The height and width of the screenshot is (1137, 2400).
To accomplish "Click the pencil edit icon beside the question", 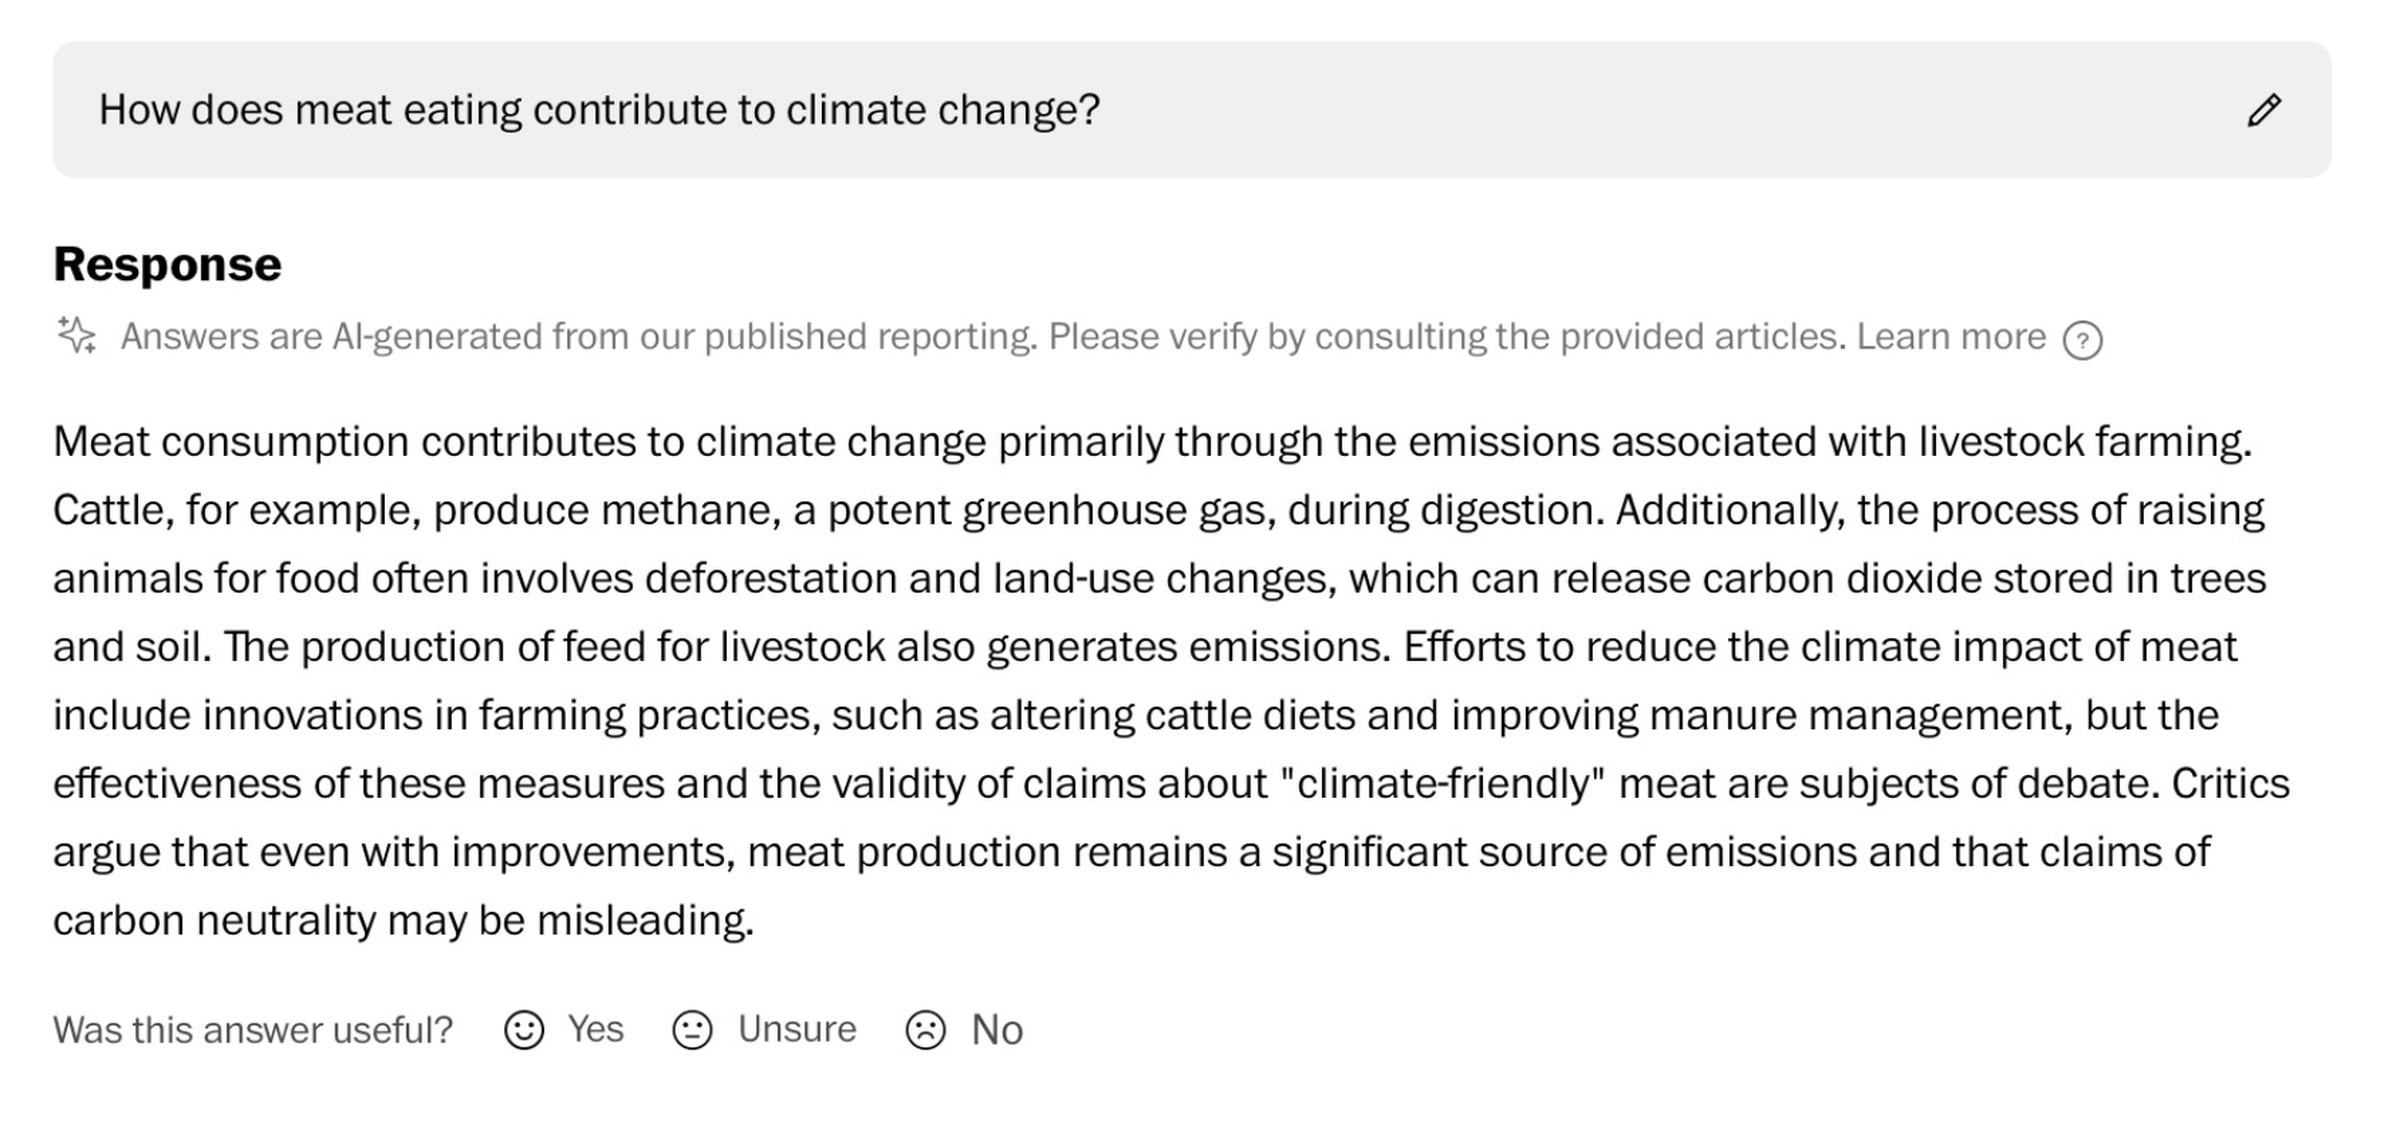I will pyautogui.click(x=2264, y=110).
